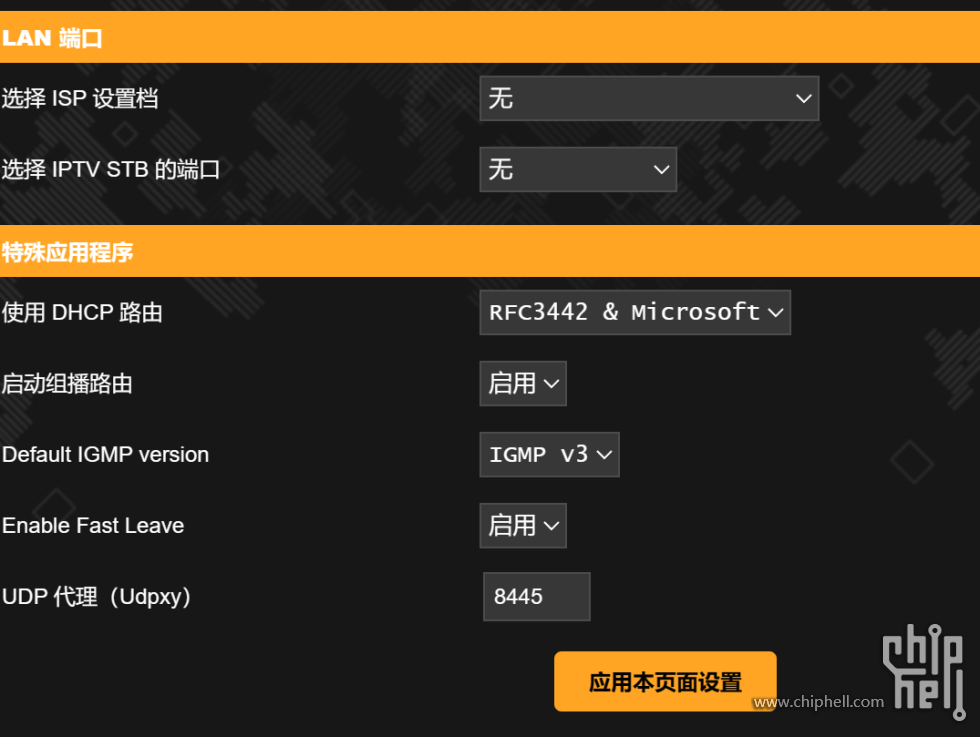The width and height of the screenshot is (980, 737).
Task: Click the Default IGMP version label
Action: pos(106,454)
